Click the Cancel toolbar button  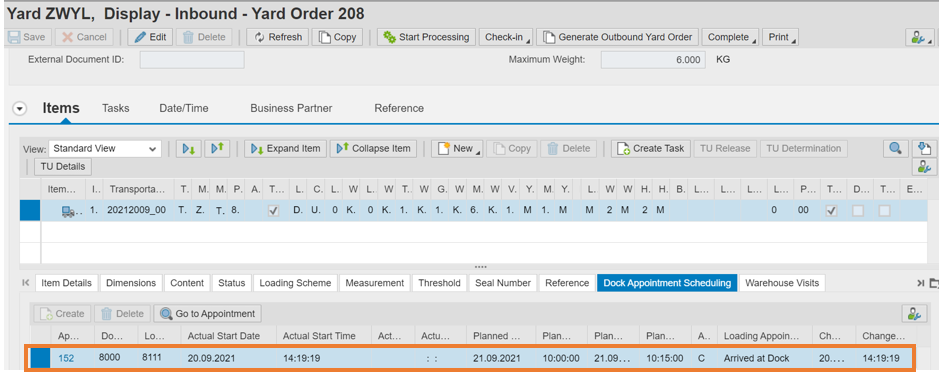(85, 37)
